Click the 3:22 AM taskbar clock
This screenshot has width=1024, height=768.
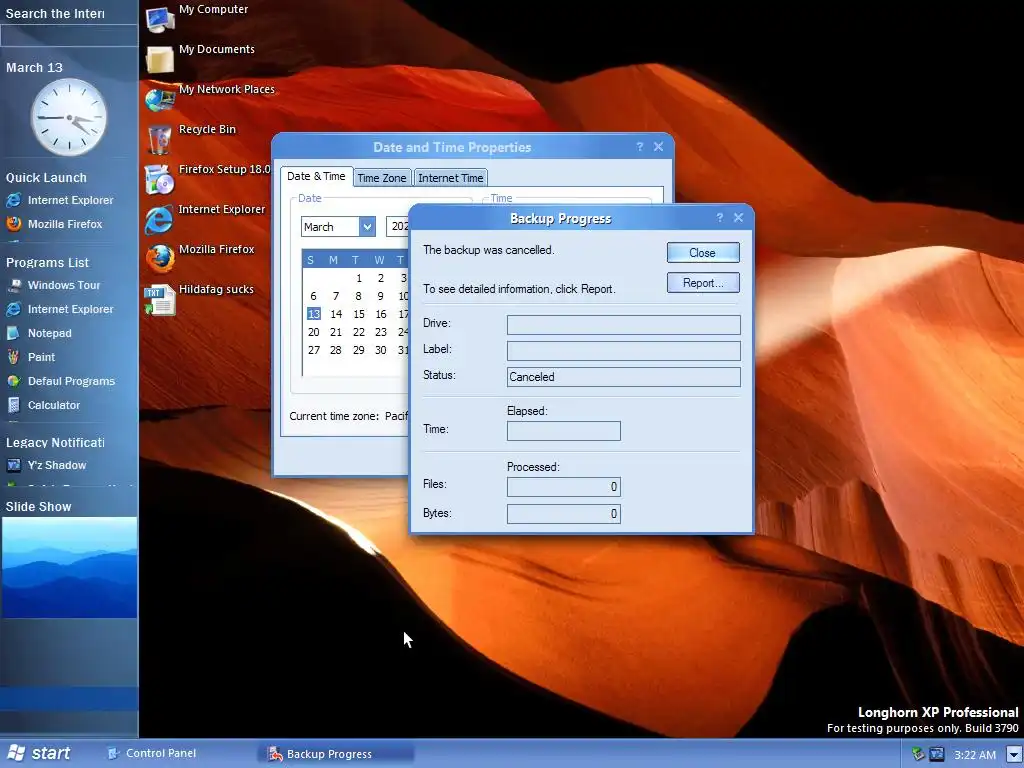975,755
